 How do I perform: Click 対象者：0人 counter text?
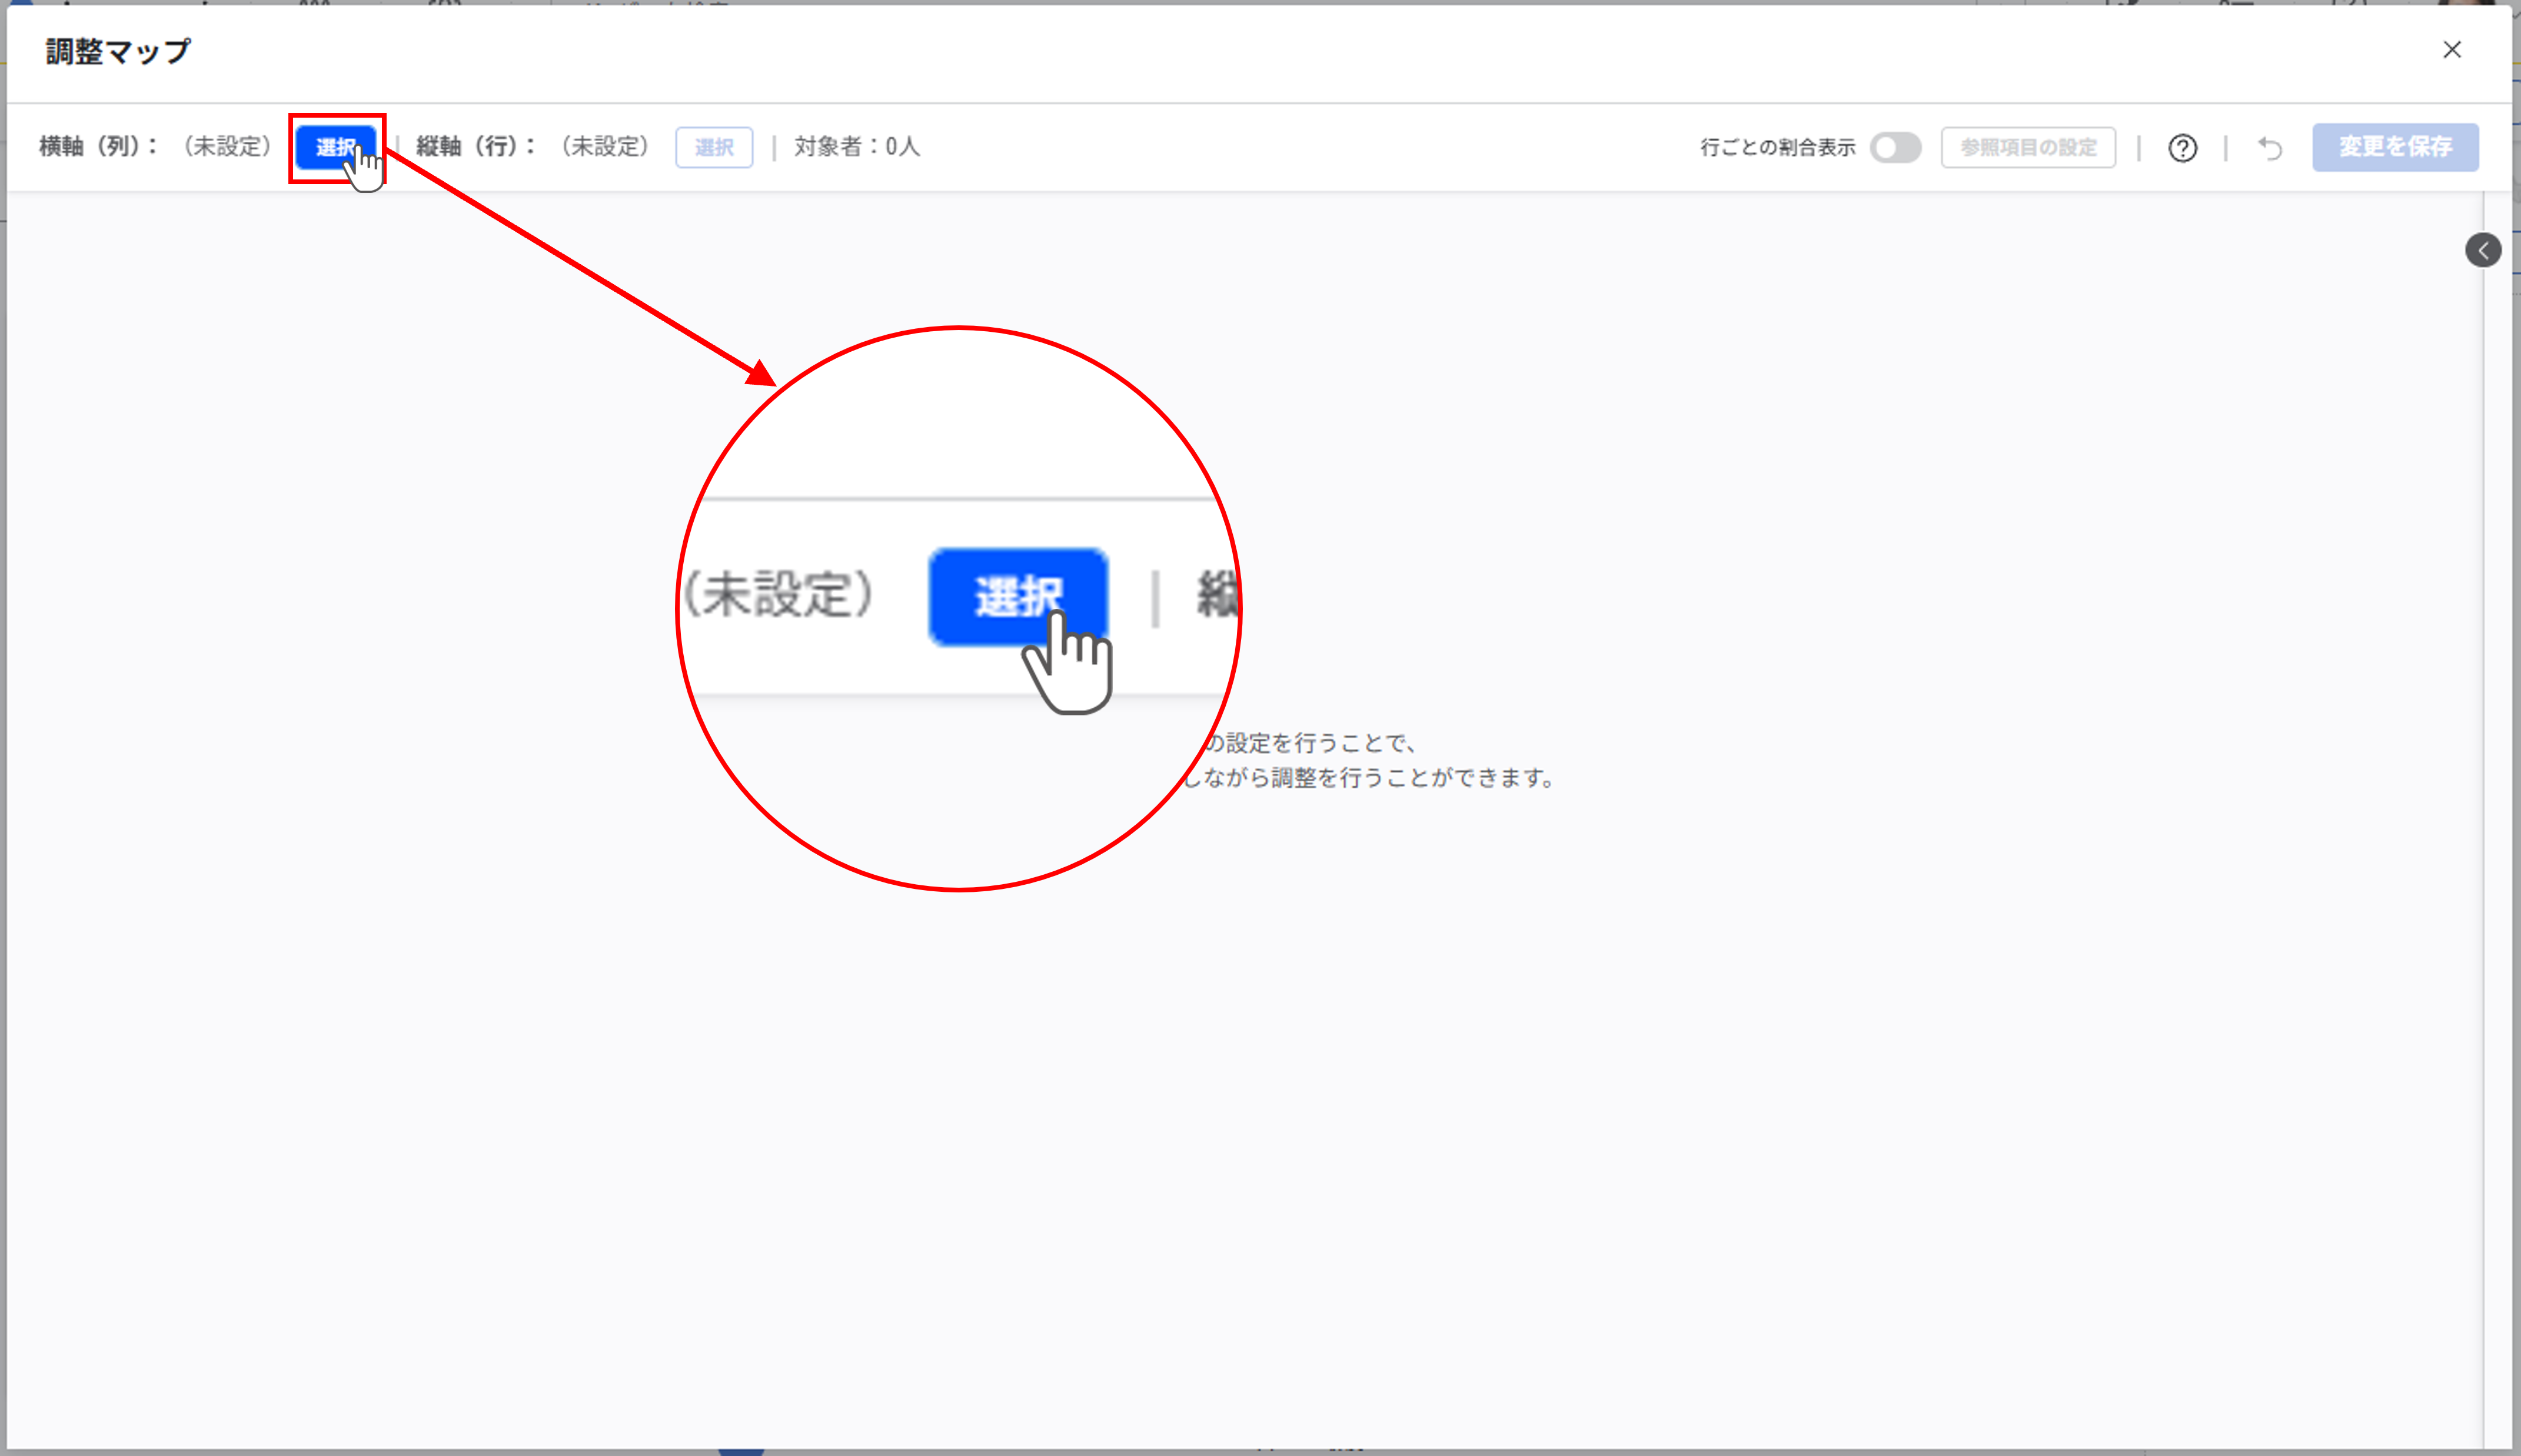click(x=856, y=147)
